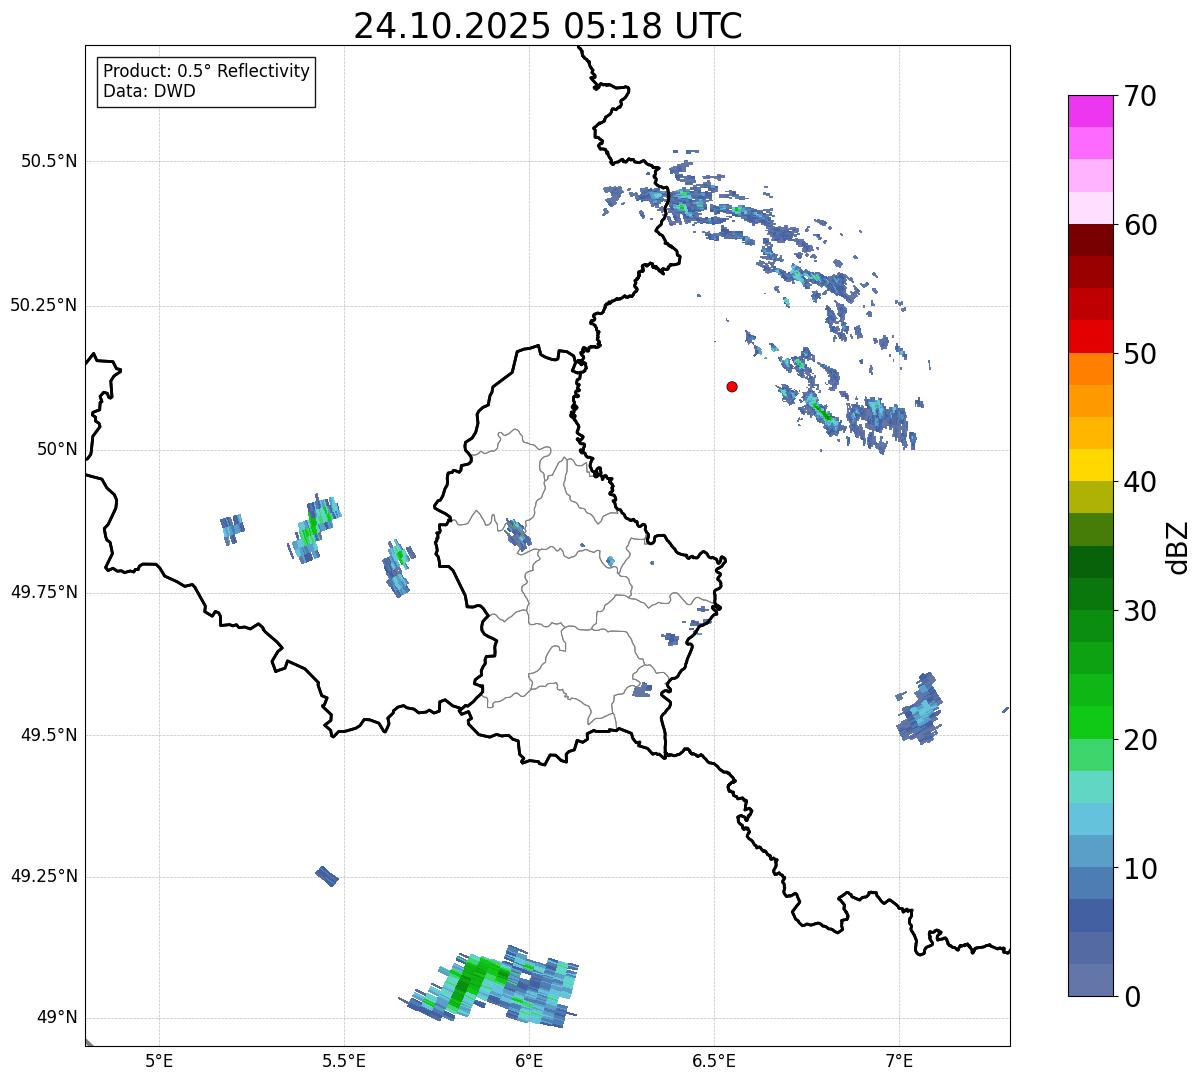
Task: Click the small radar echo near 5.2°E 49.85°N
Action: tap(232, 528)
